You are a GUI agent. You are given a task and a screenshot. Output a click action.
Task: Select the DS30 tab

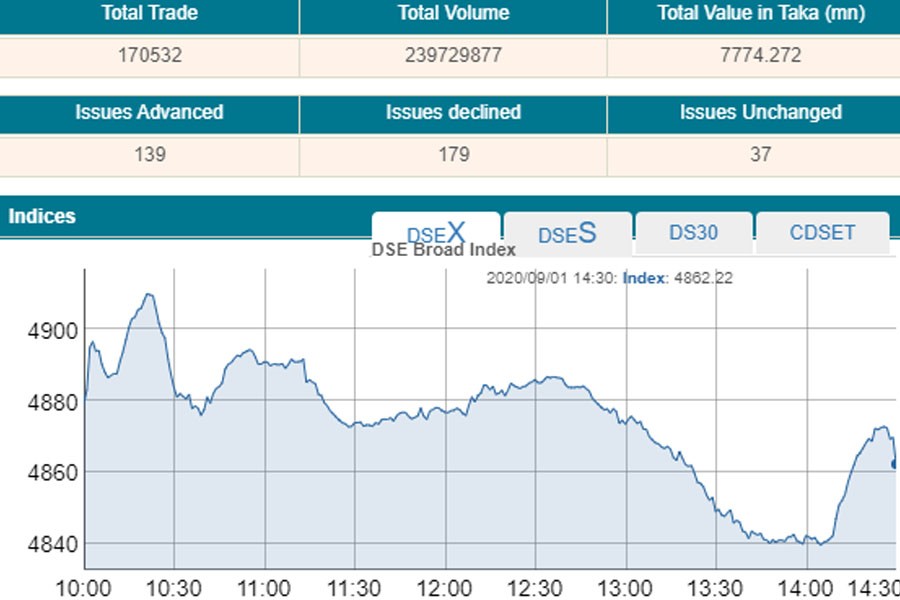coord(693,233)
